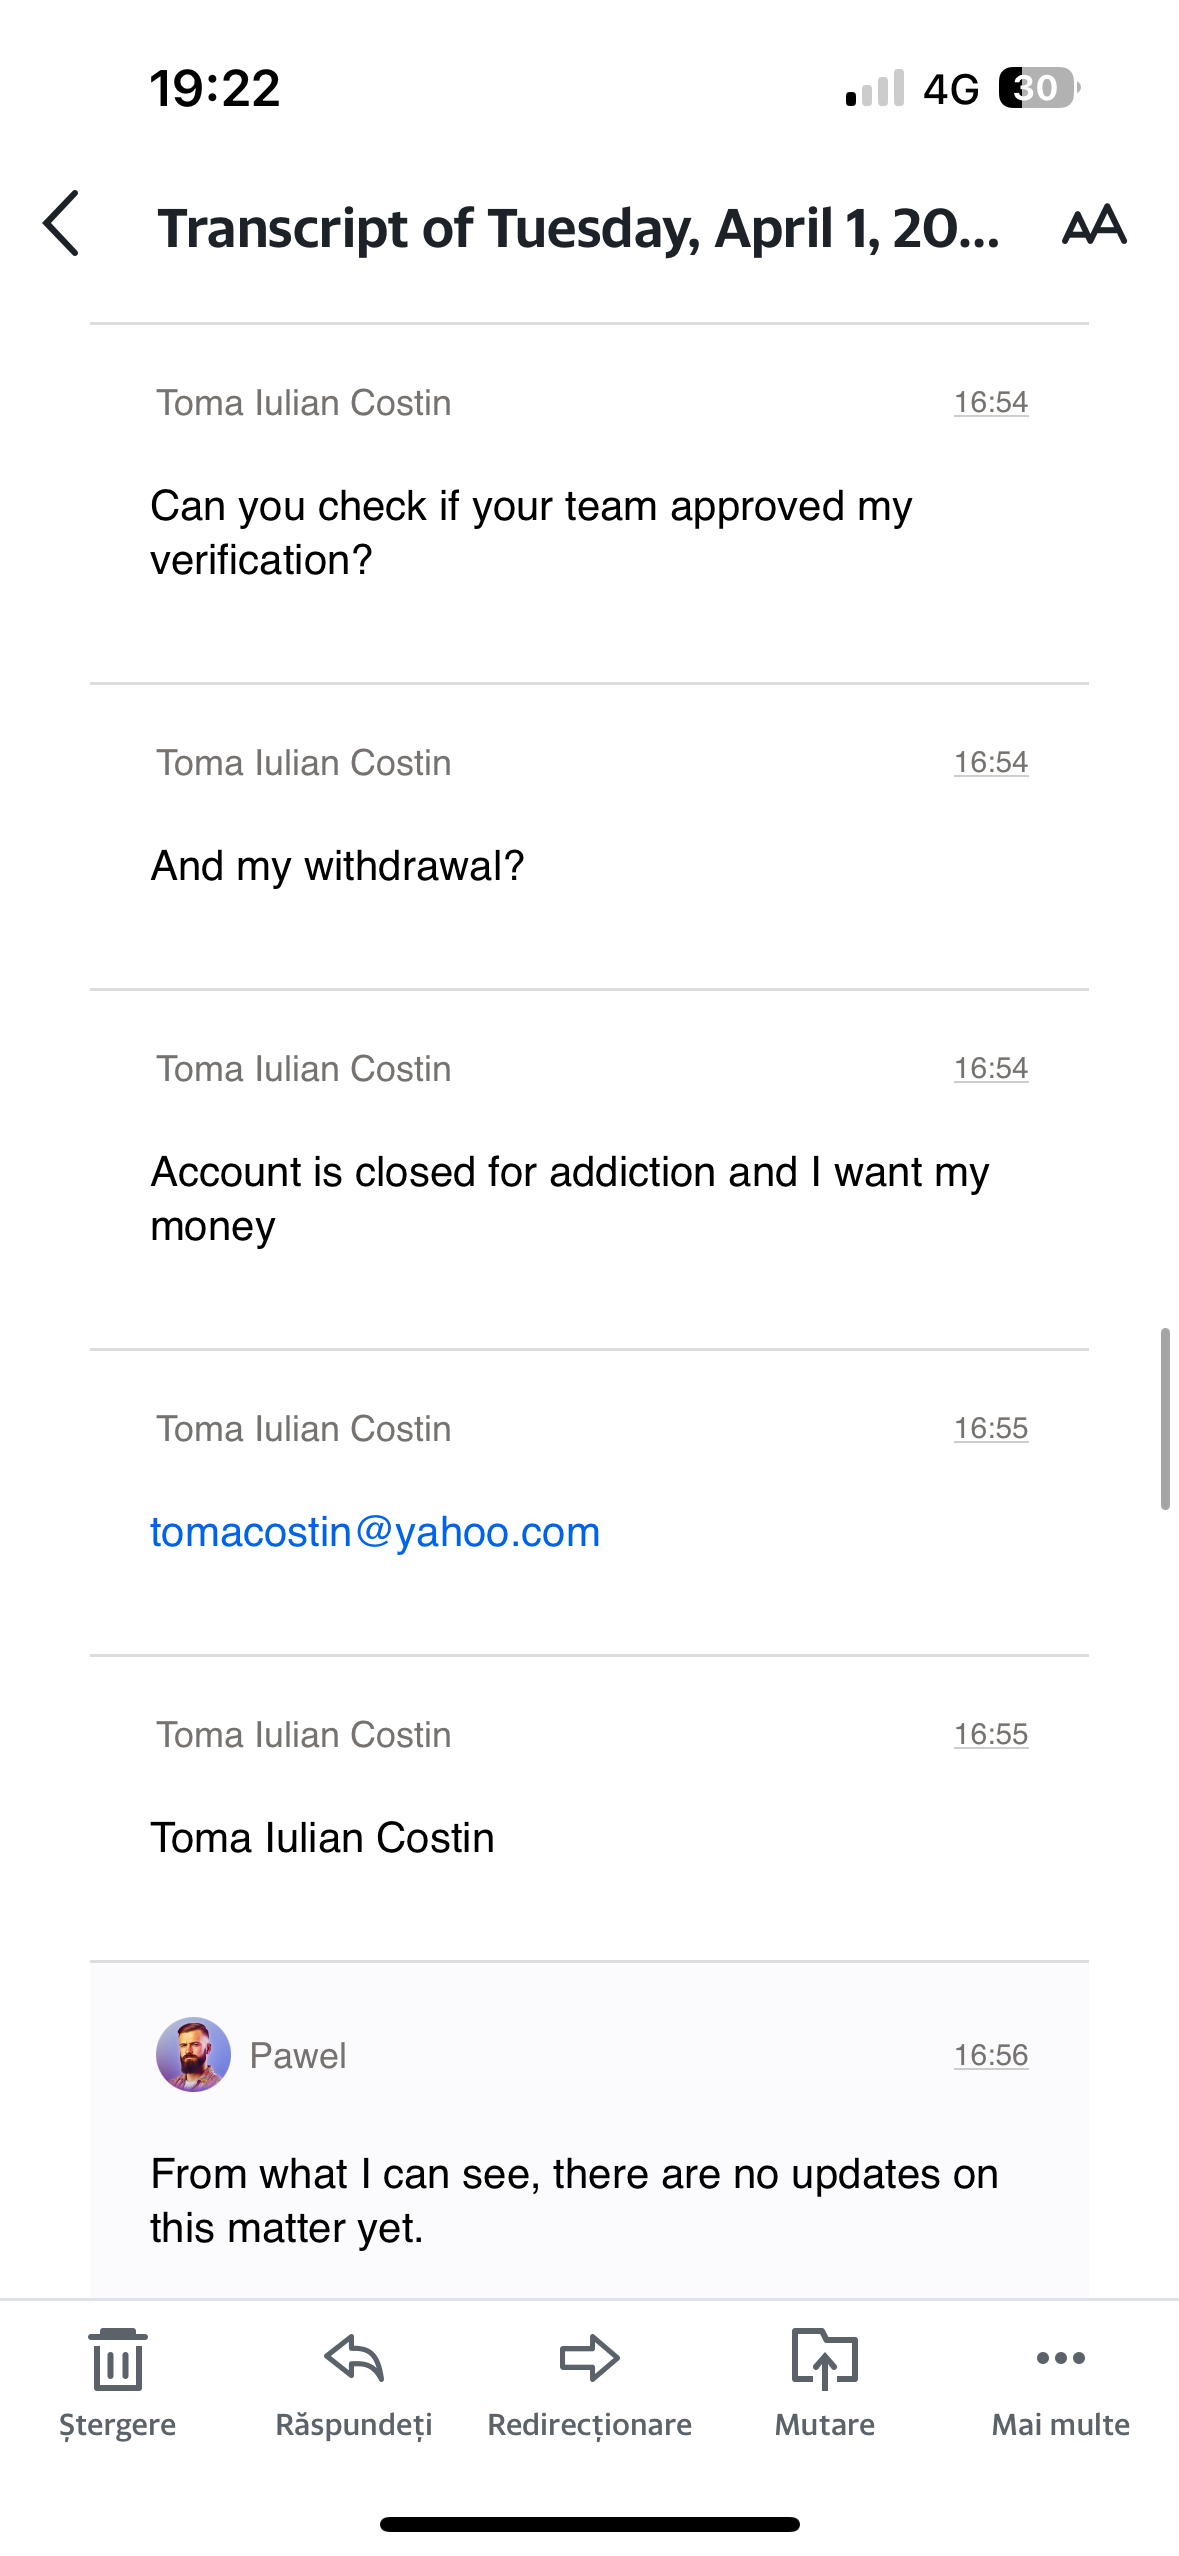Tap the truncated Transcript email title

578,228
